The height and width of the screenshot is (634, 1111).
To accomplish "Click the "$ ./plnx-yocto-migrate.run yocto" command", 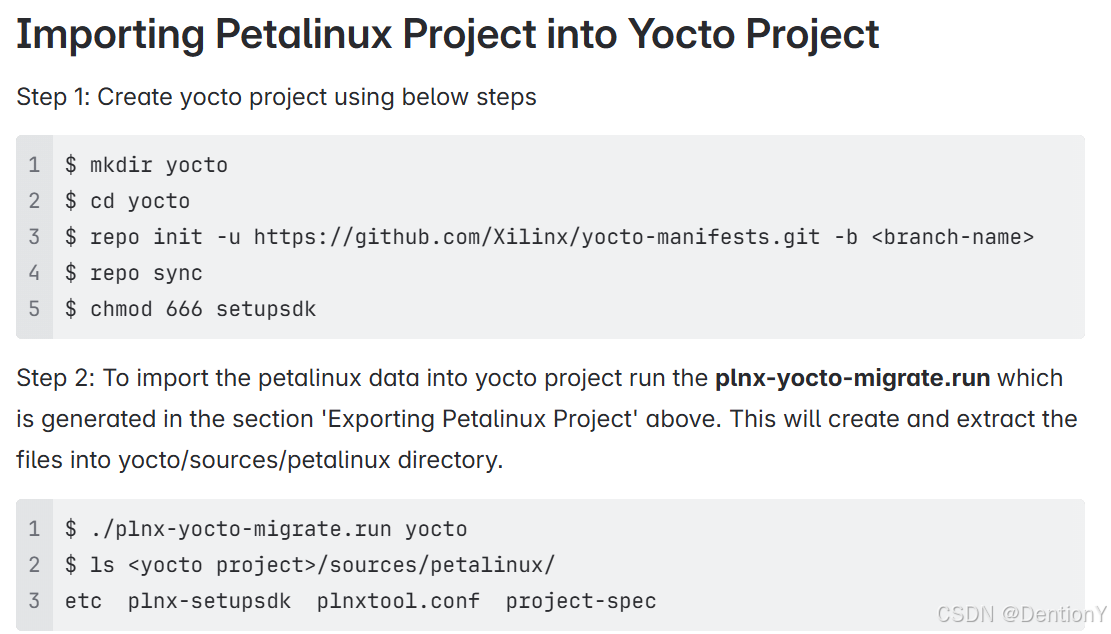I will (x=266, y=529).
